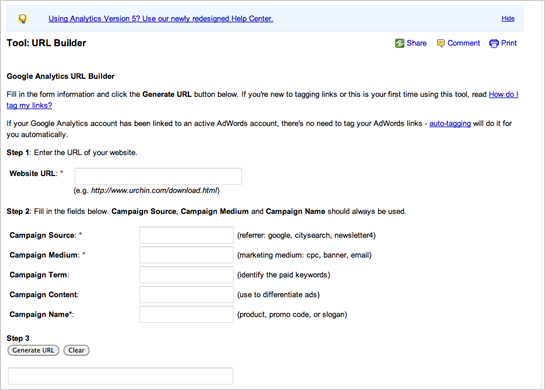The height and width of the screenshot is (390, 545).
Task: Click the 'marketing medium: cpc, banner, email' hint
Action: [x=304, y=255]
